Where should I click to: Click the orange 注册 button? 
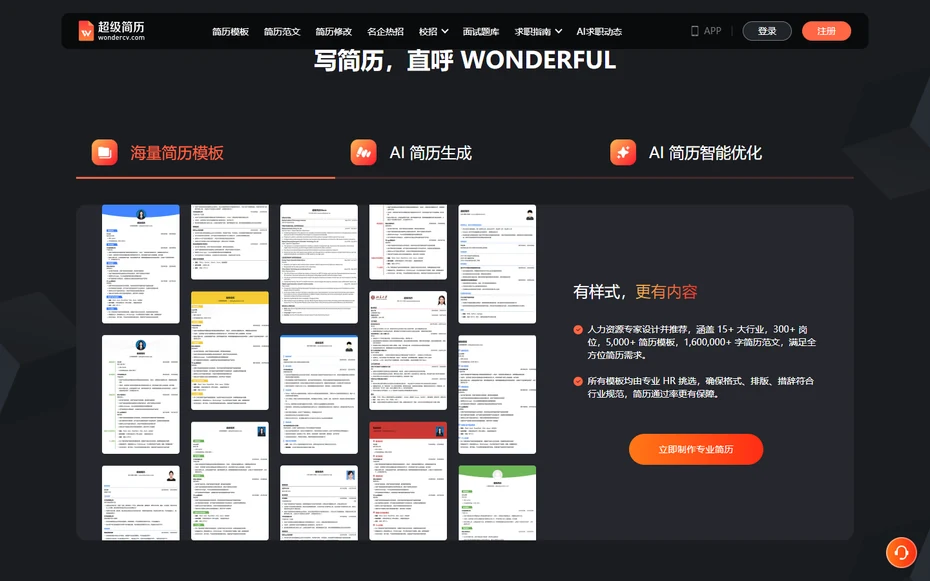pos(826,31)
